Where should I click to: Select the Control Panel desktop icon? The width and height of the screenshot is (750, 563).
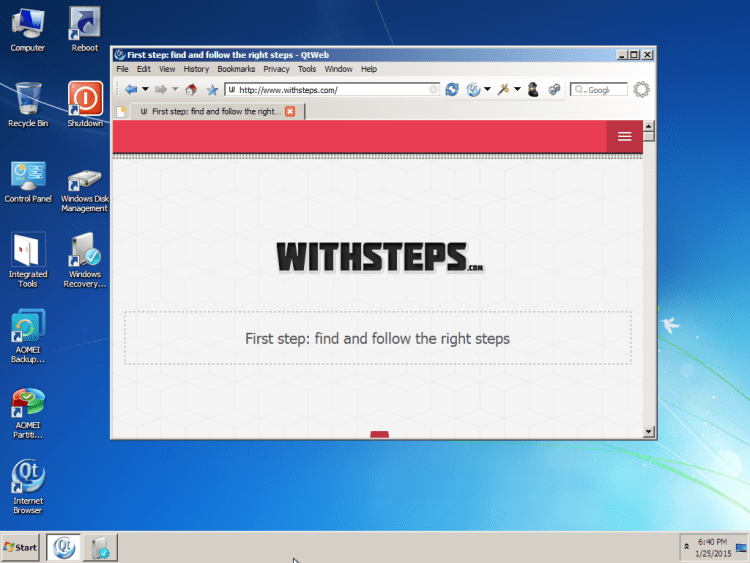pos(28,182)
